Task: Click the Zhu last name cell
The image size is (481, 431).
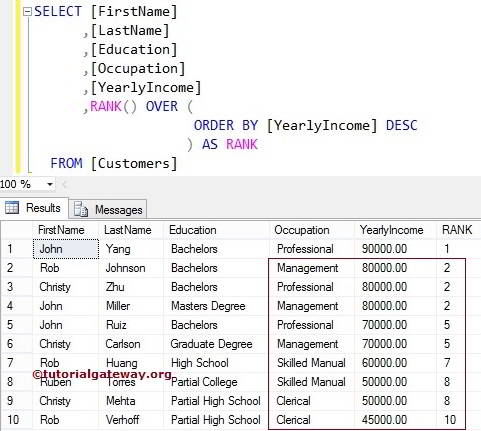Action: 131,287
